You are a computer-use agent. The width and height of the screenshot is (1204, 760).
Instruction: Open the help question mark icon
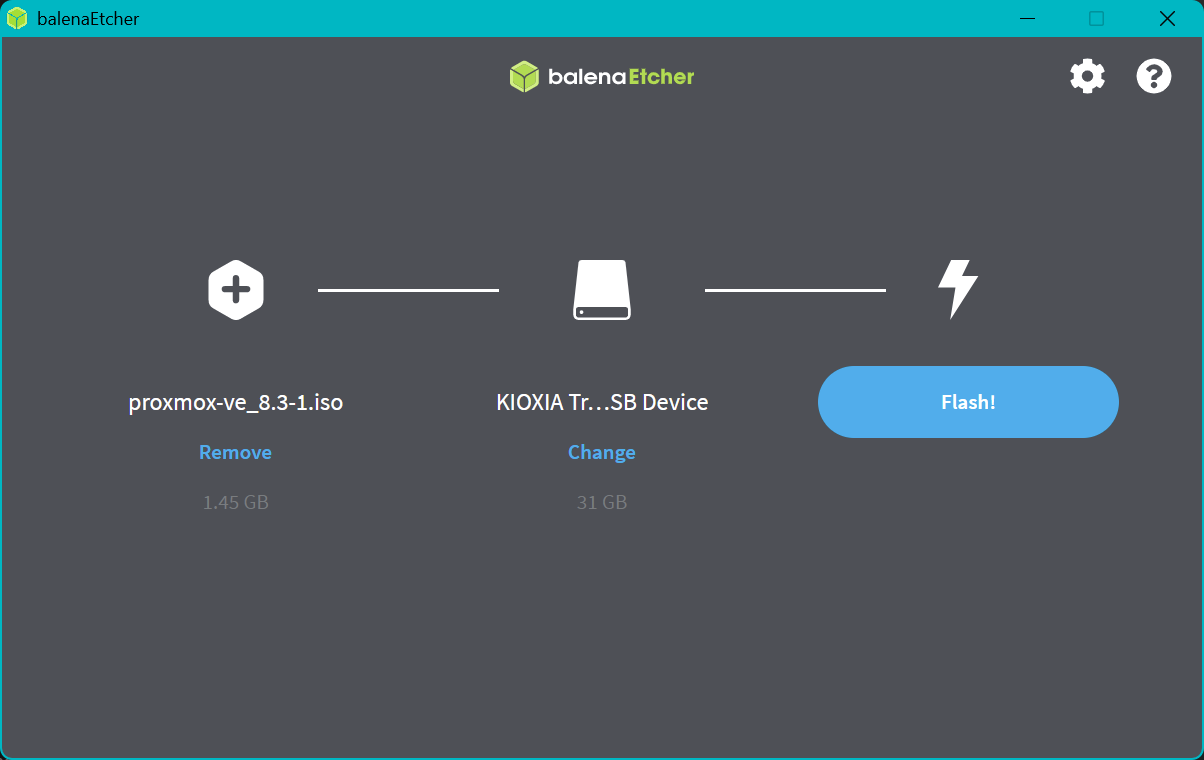[1154, 76]
